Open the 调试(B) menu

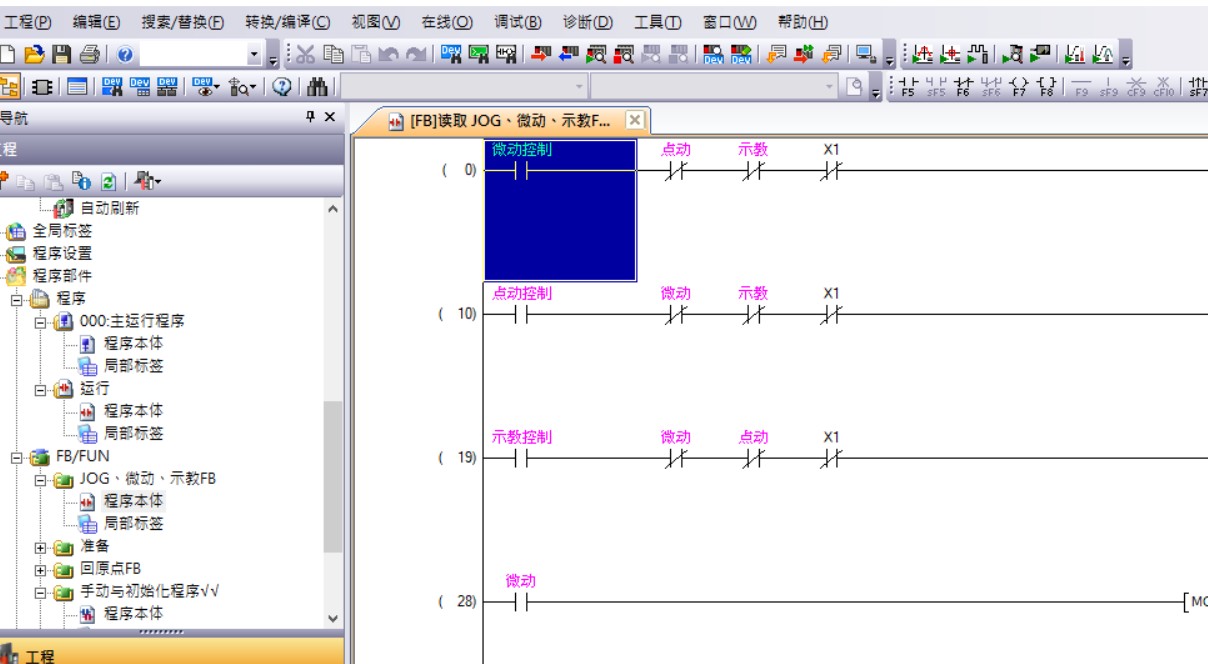pos(517,22)
